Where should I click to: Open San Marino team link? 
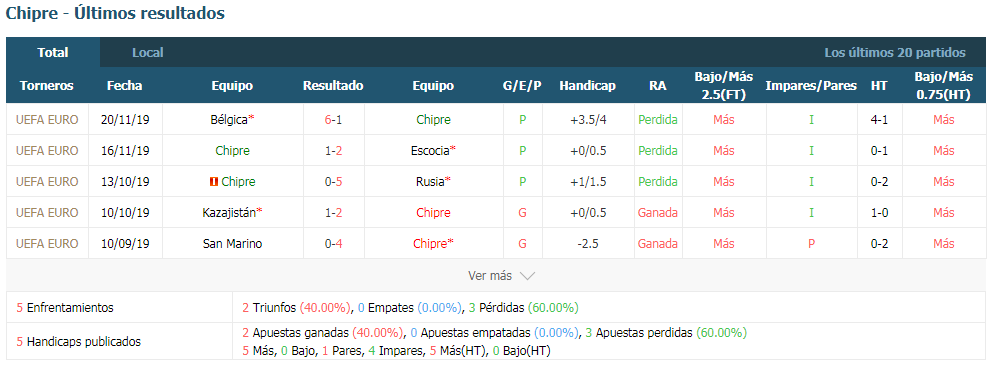pyautogui.click(x=232, y=244)
